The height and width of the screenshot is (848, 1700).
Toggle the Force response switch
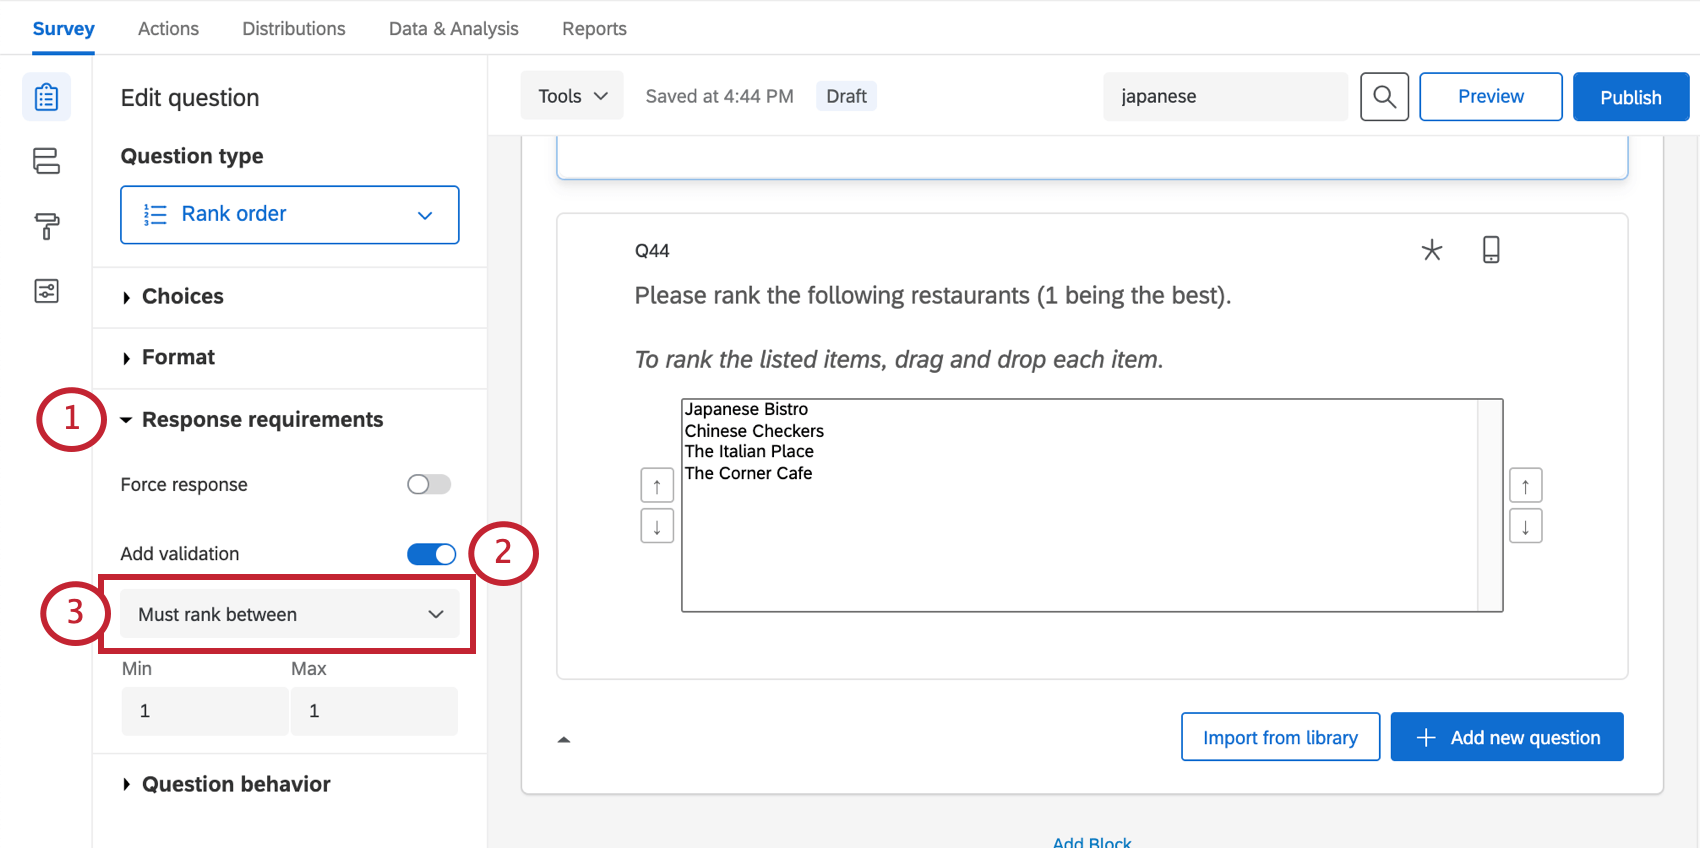[x=429, y=484]
